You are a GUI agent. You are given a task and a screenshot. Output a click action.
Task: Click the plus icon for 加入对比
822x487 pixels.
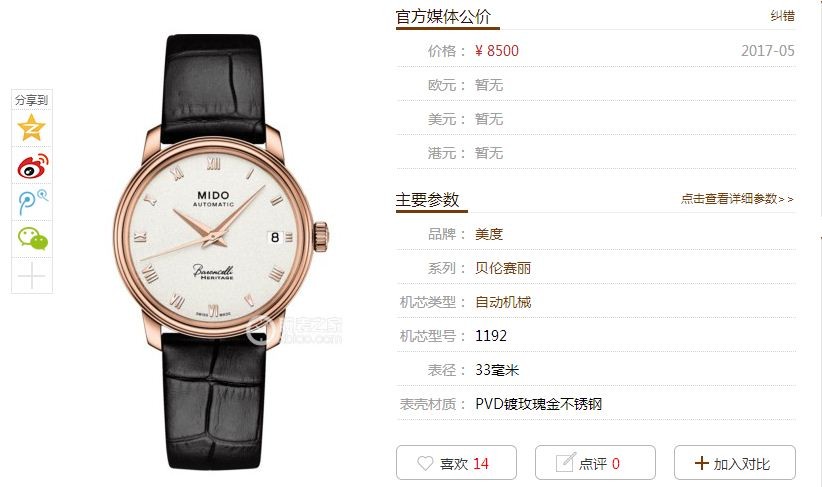pos(701,463)
